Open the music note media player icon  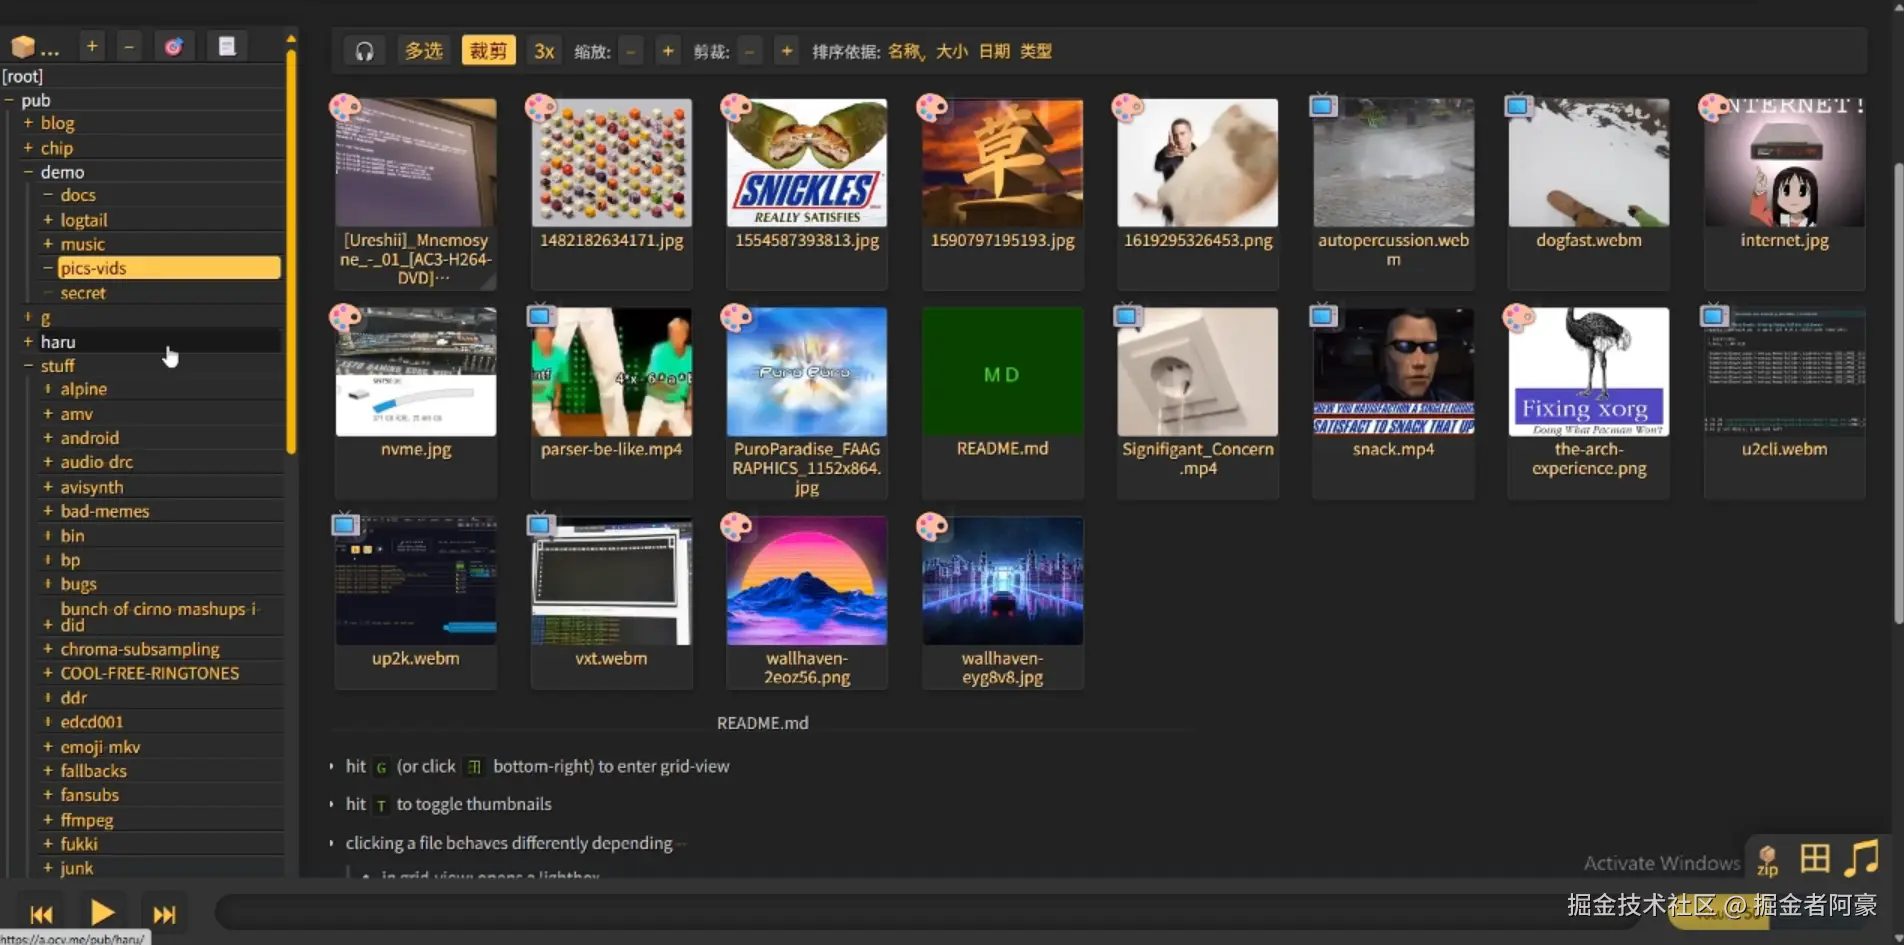[x=1862, y=859]
